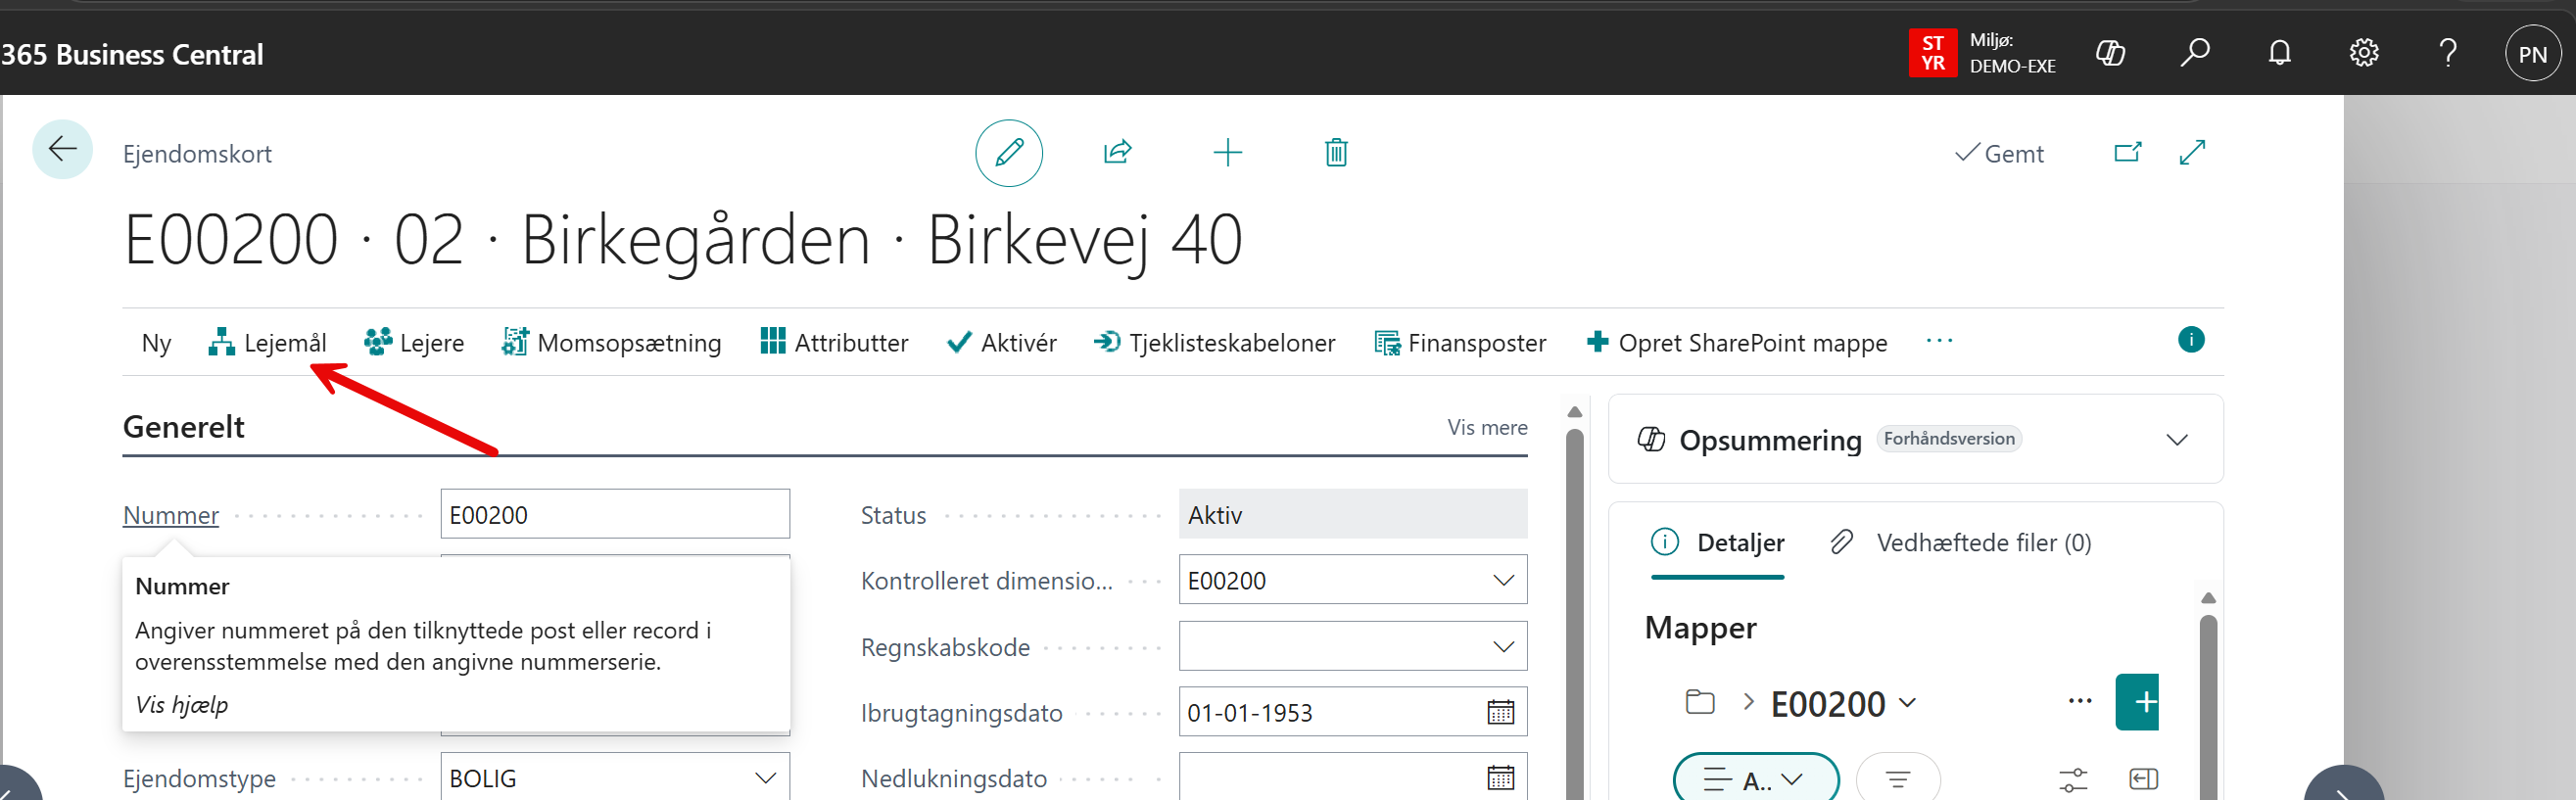Open Attributter action

pos(834,343)
